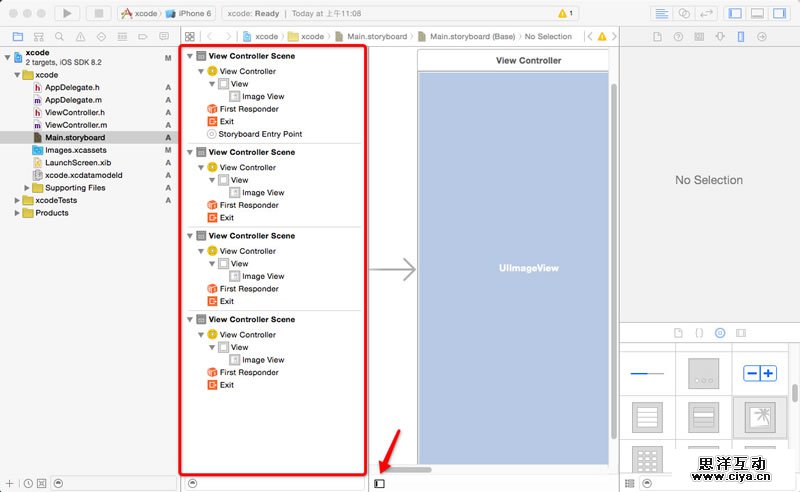Click Main.storyboard (Base) in jump bar
Image resolution: width=800 pixels, height=492 pixels.
[x=472, y=36]
